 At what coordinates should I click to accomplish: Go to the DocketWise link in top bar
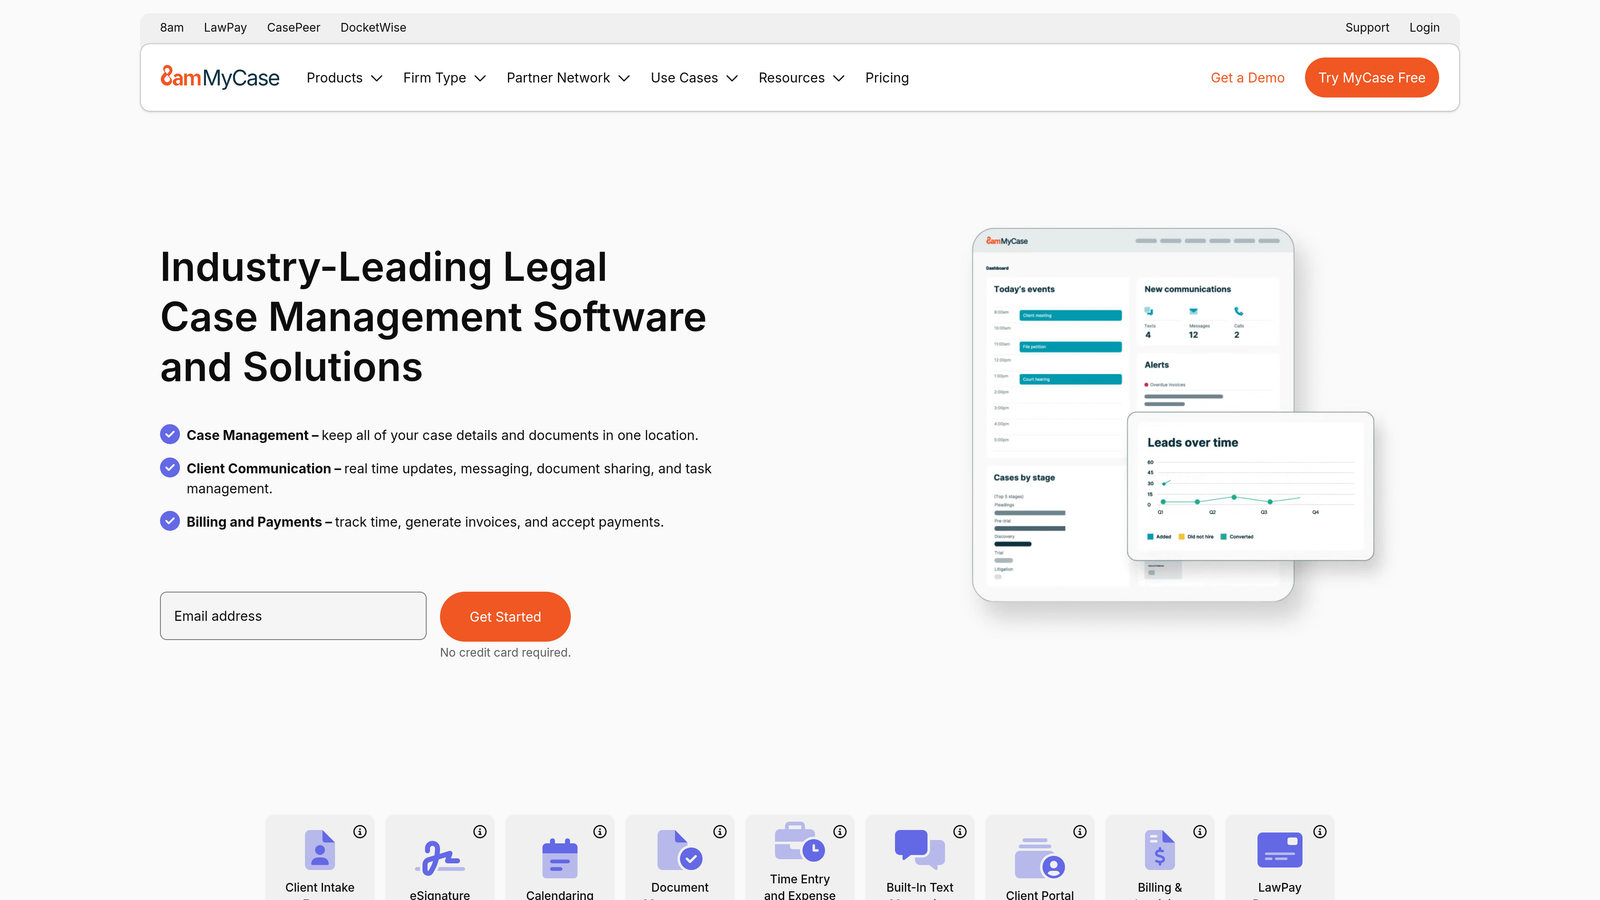(x=373, y=28)
